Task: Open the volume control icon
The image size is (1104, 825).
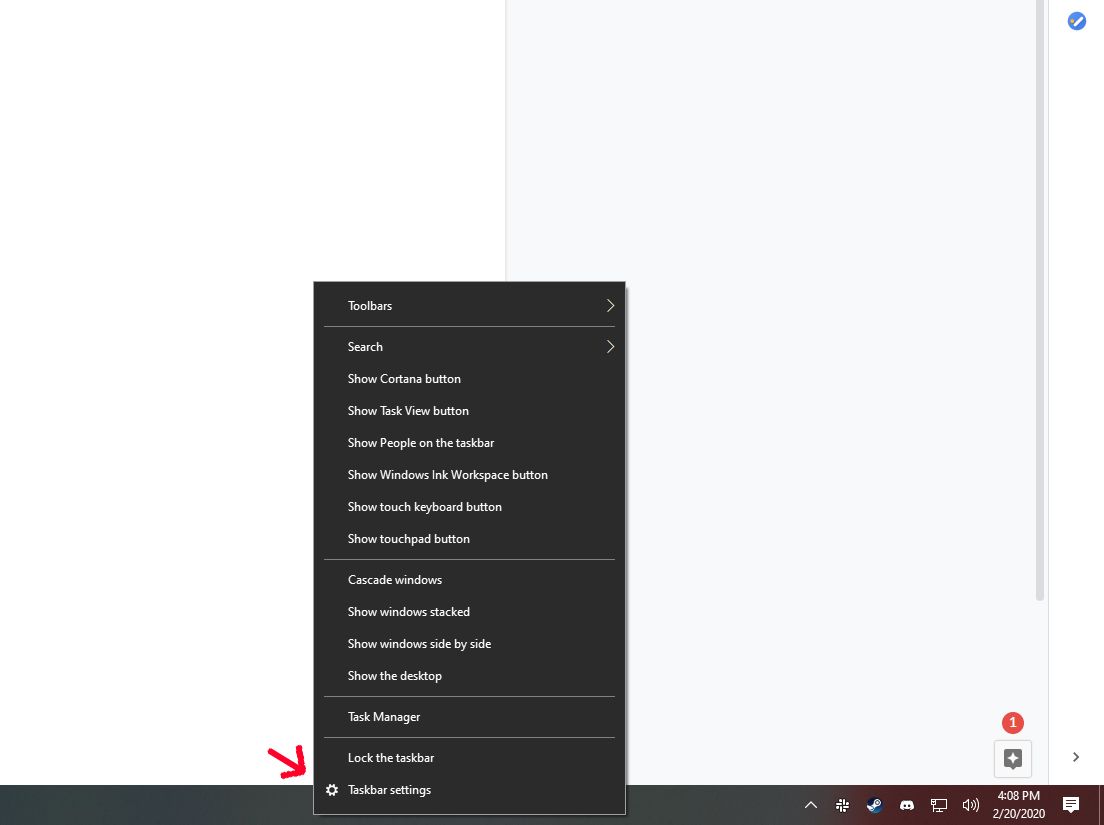Action: pos(970,805)
